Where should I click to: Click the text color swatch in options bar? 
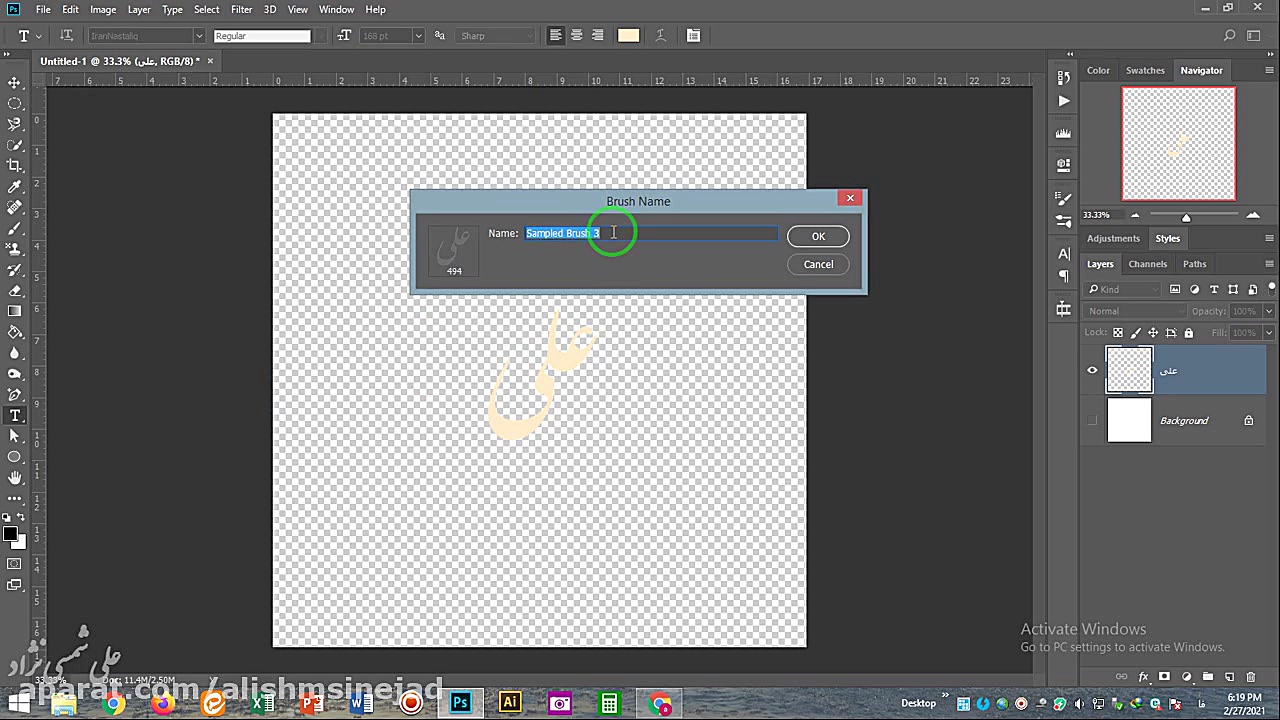pyautogui.click(x=628, y=36)
